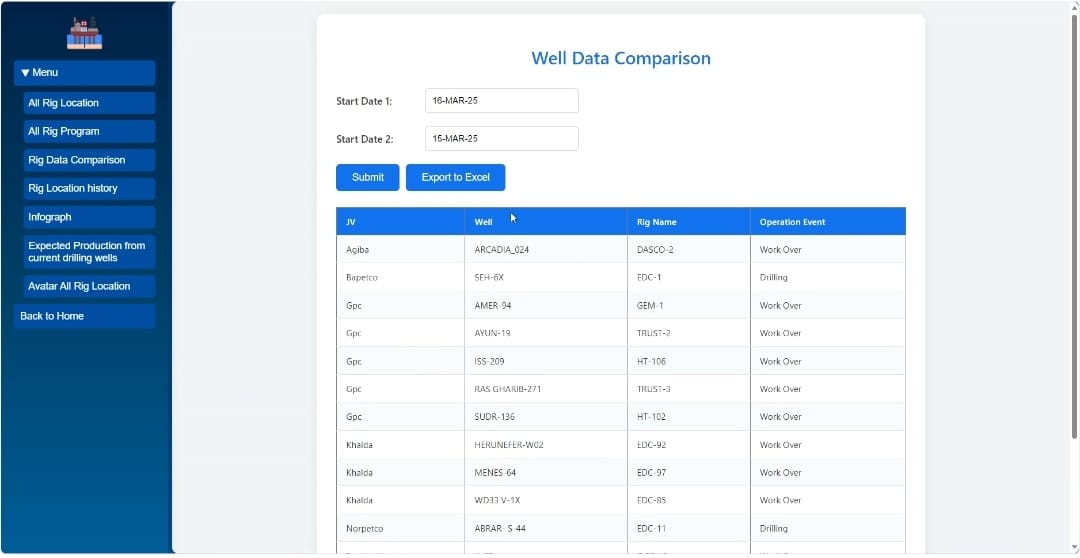Select the MENES-64 well cell

(546, 473)
